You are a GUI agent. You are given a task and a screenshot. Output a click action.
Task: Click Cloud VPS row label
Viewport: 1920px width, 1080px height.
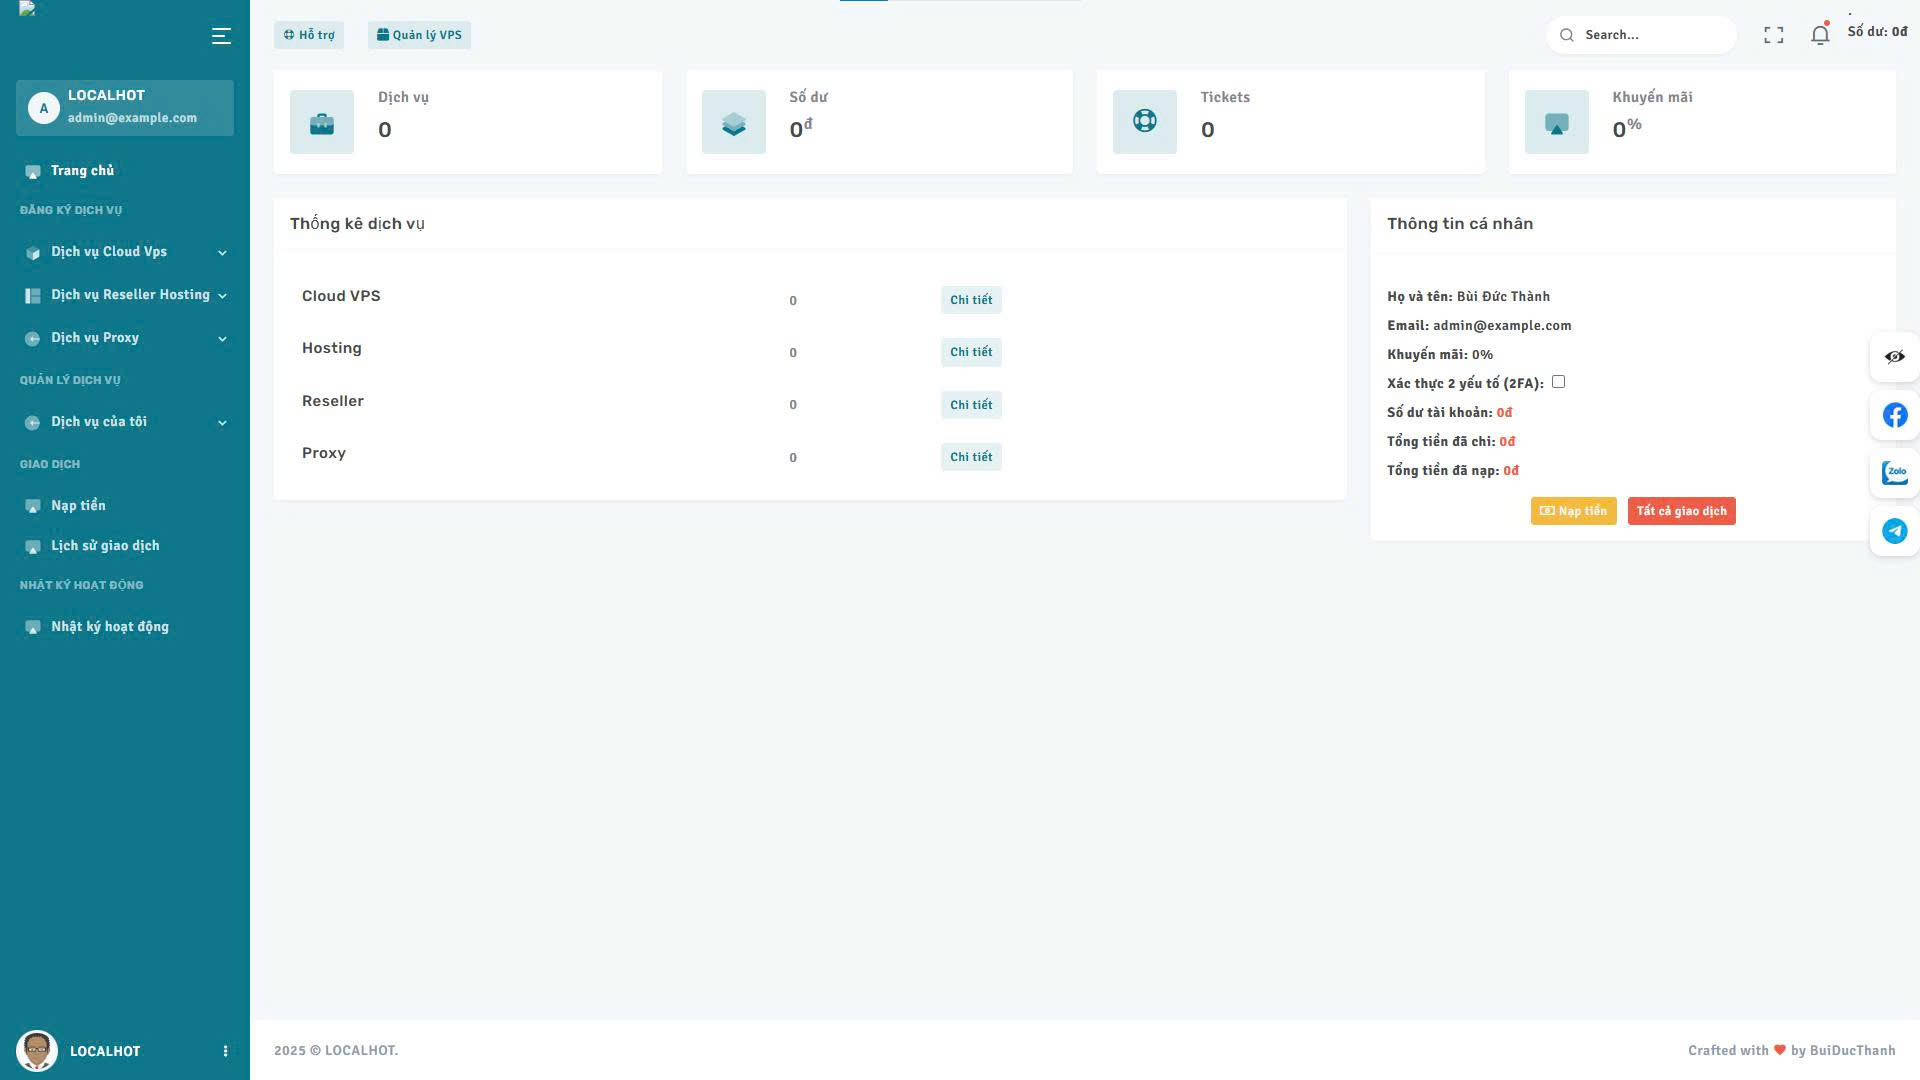tap(341, 296)
